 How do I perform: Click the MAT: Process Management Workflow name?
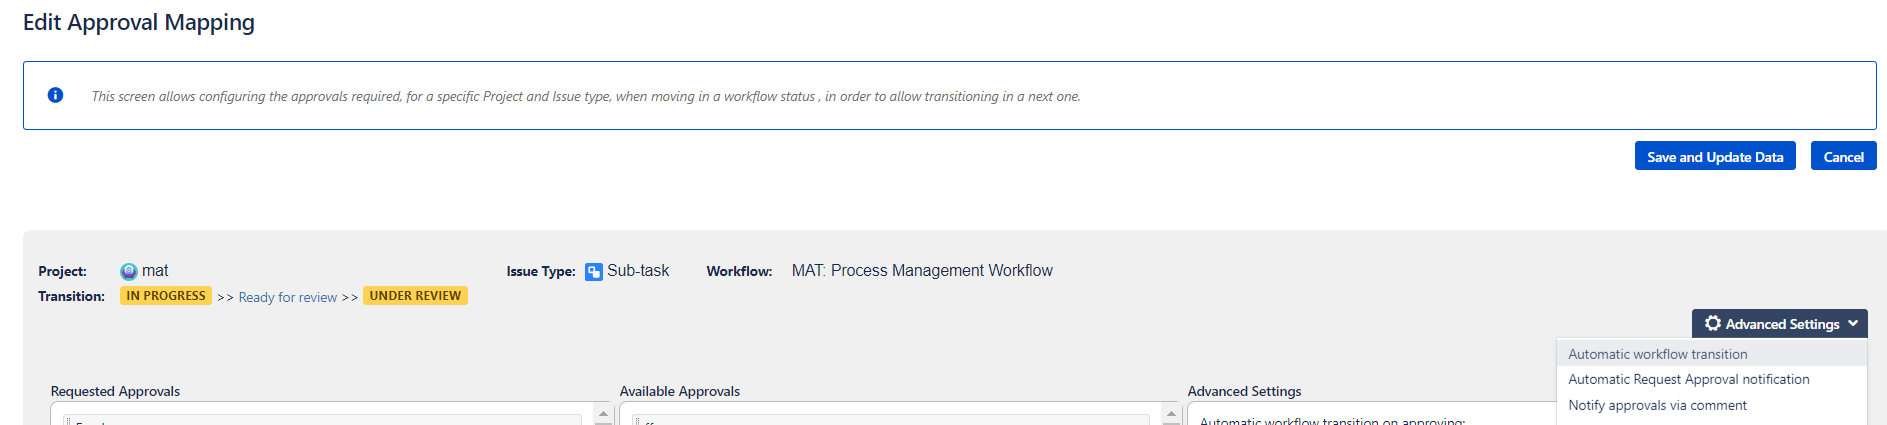point(922,271)
